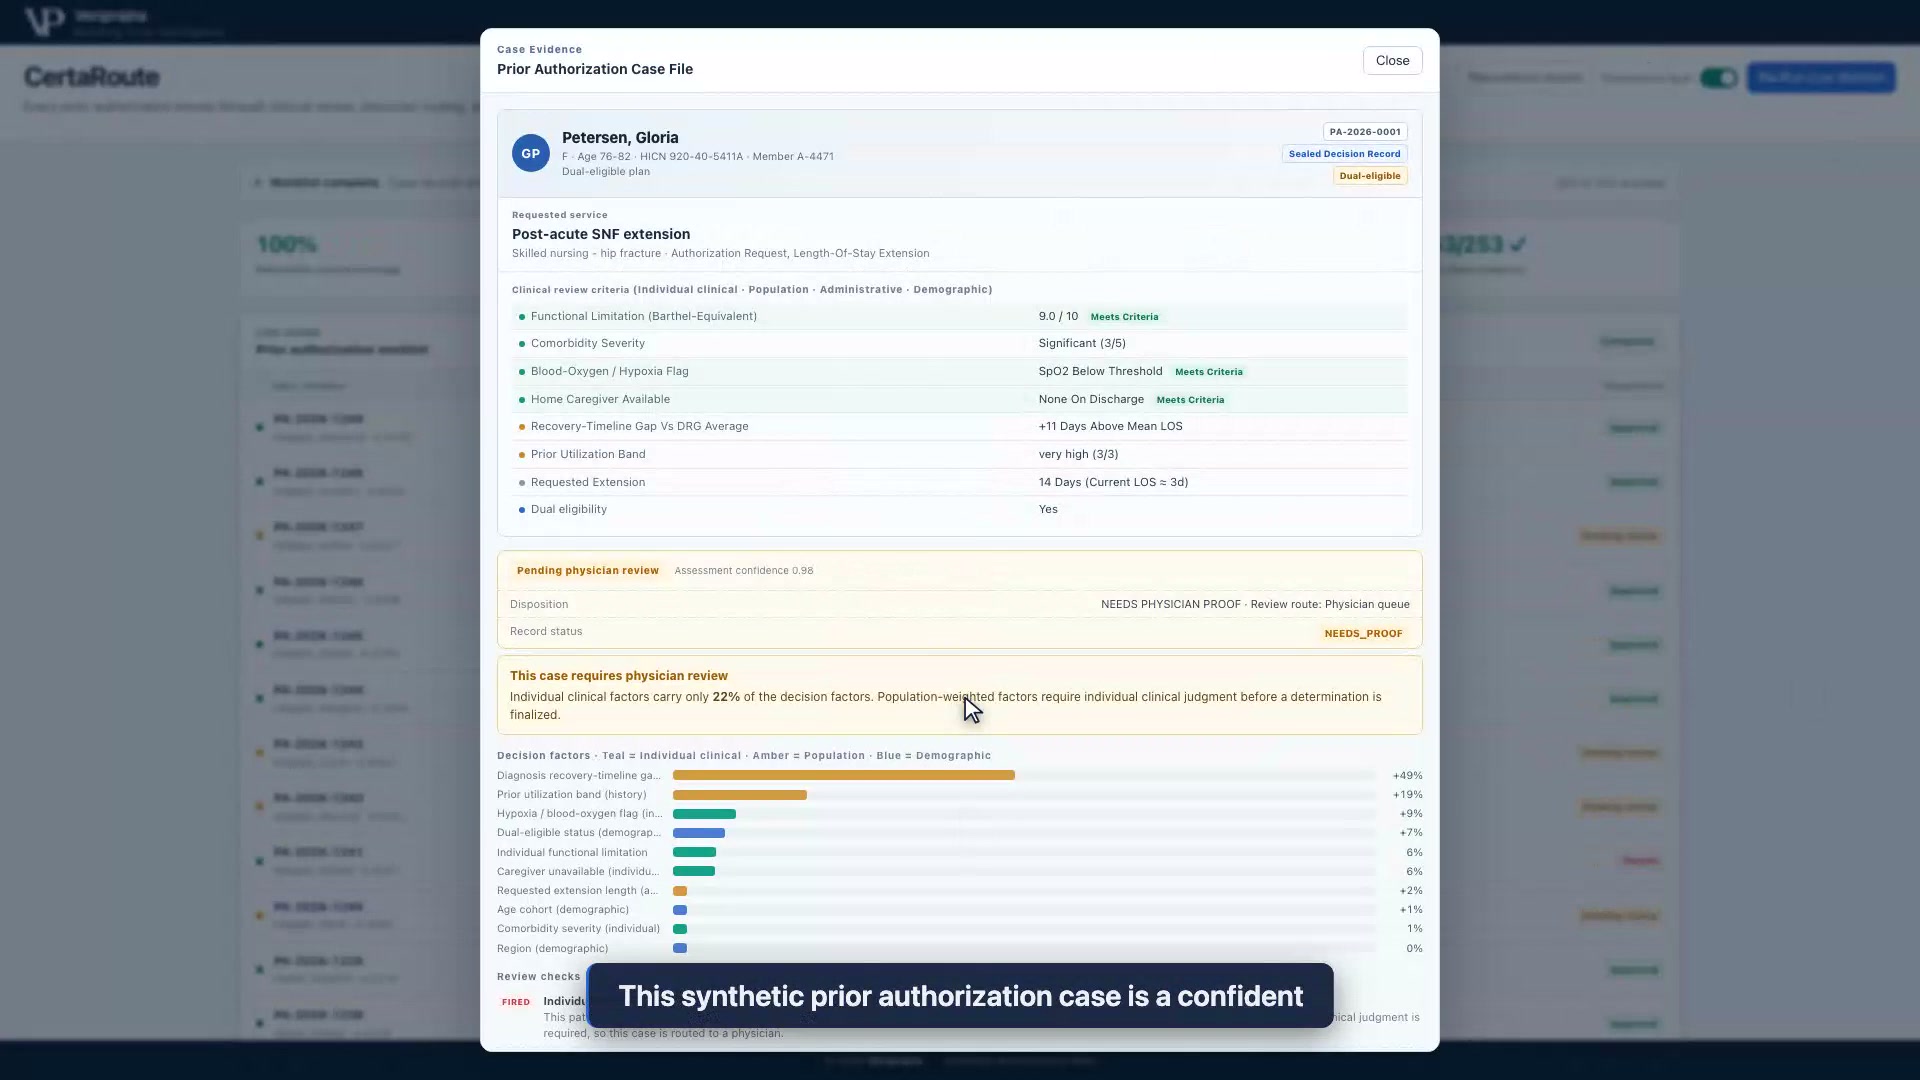
Task: Click the Age cohort (demographic) factor label
Action: pos(563,910)
